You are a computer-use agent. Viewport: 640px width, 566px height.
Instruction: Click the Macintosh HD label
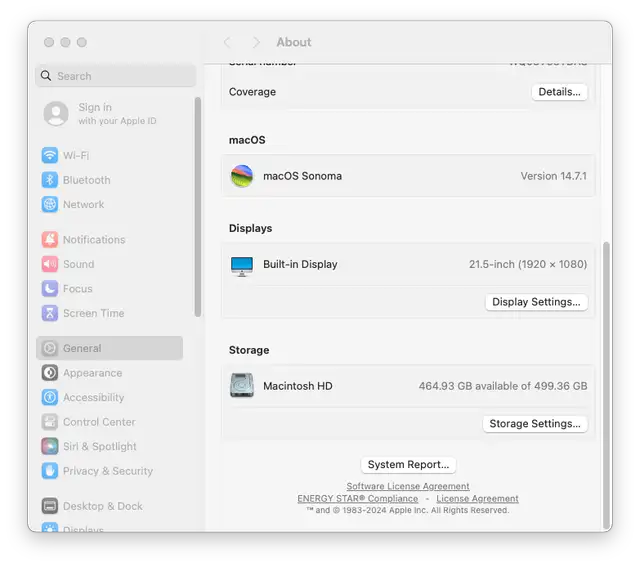298,386
